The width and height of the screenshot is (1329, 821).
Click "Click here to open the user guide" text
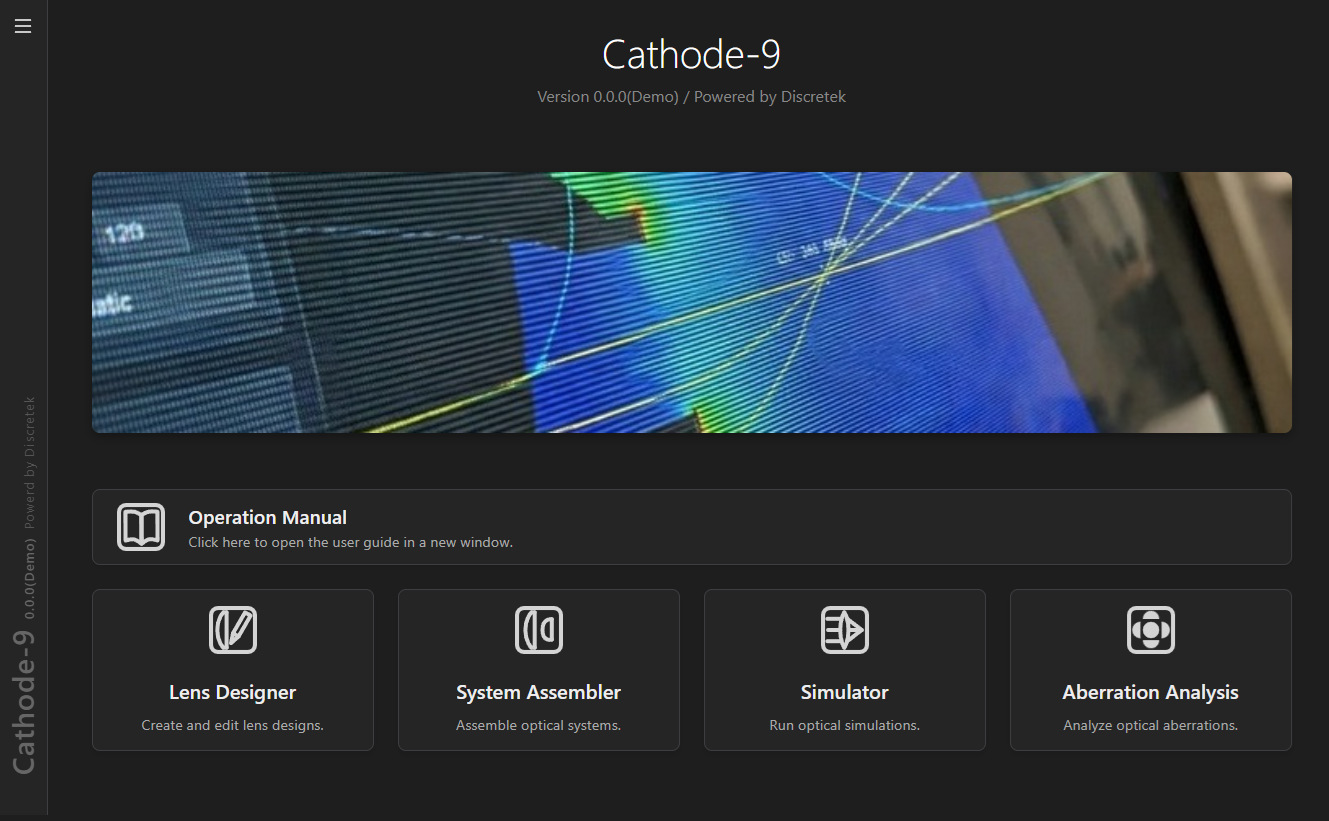tap(350, 542)
